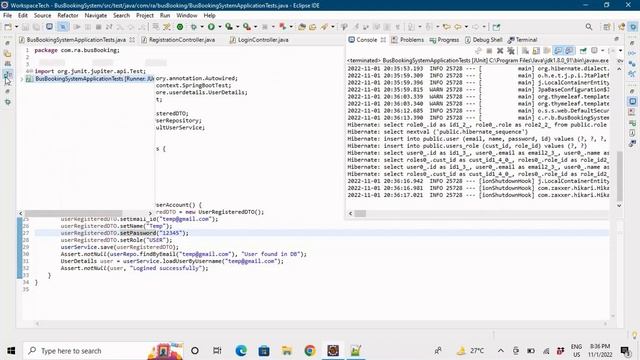Viewport: 640px width, 360px height.
Task: Click the New file toolbar icon
Action: click(8, 27)
